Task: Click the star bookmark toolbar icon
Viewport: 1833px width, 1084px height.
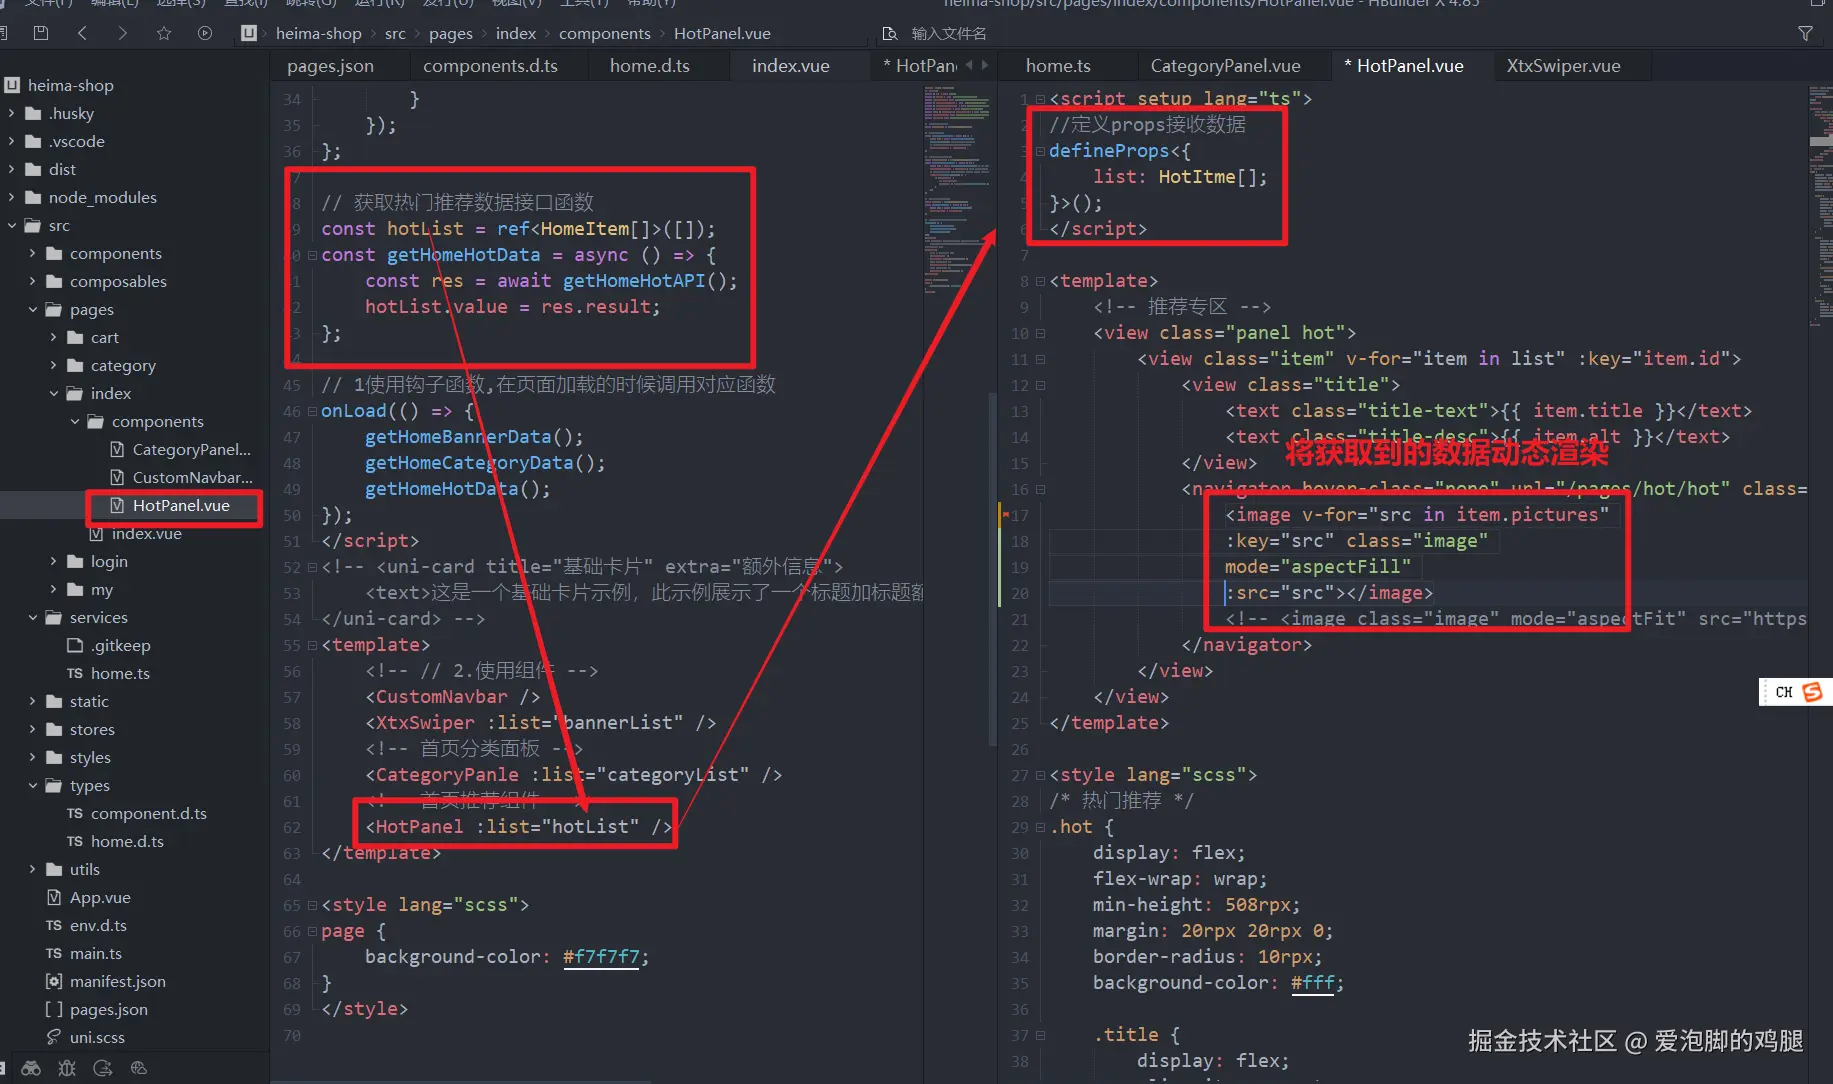Action: pyautogui.click(x=164, y=33)
